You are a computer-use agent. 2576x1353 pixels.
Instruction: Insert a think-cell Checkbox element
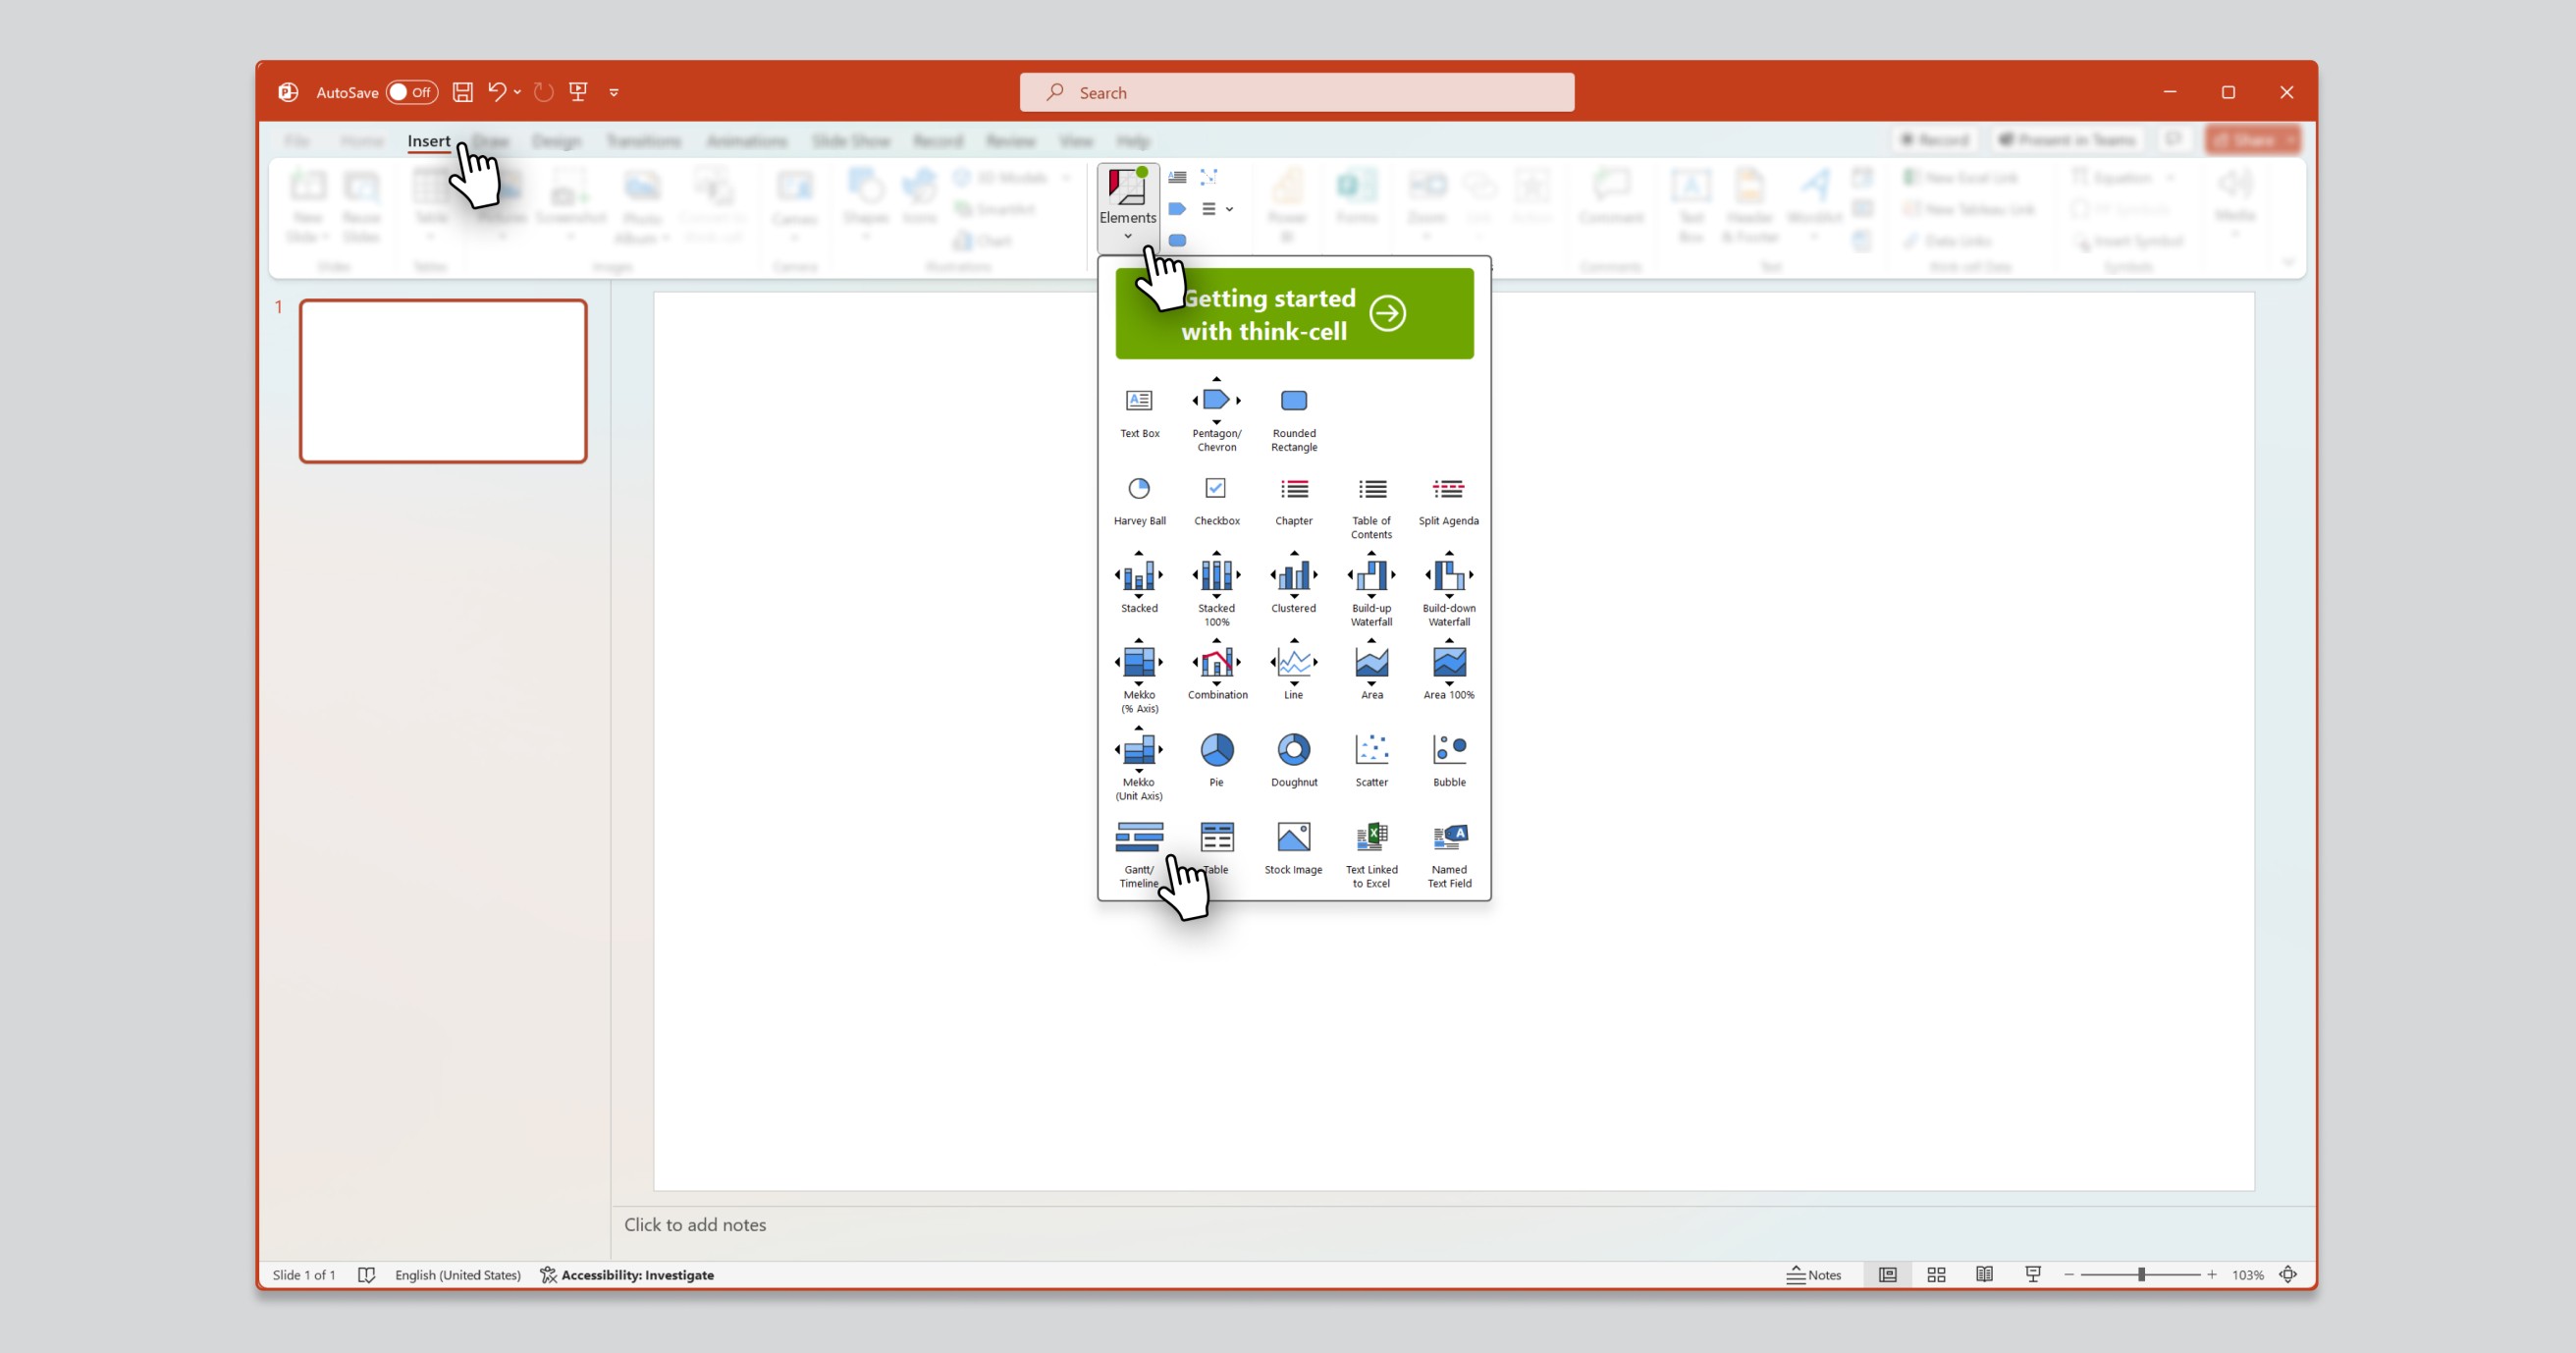1216,500
